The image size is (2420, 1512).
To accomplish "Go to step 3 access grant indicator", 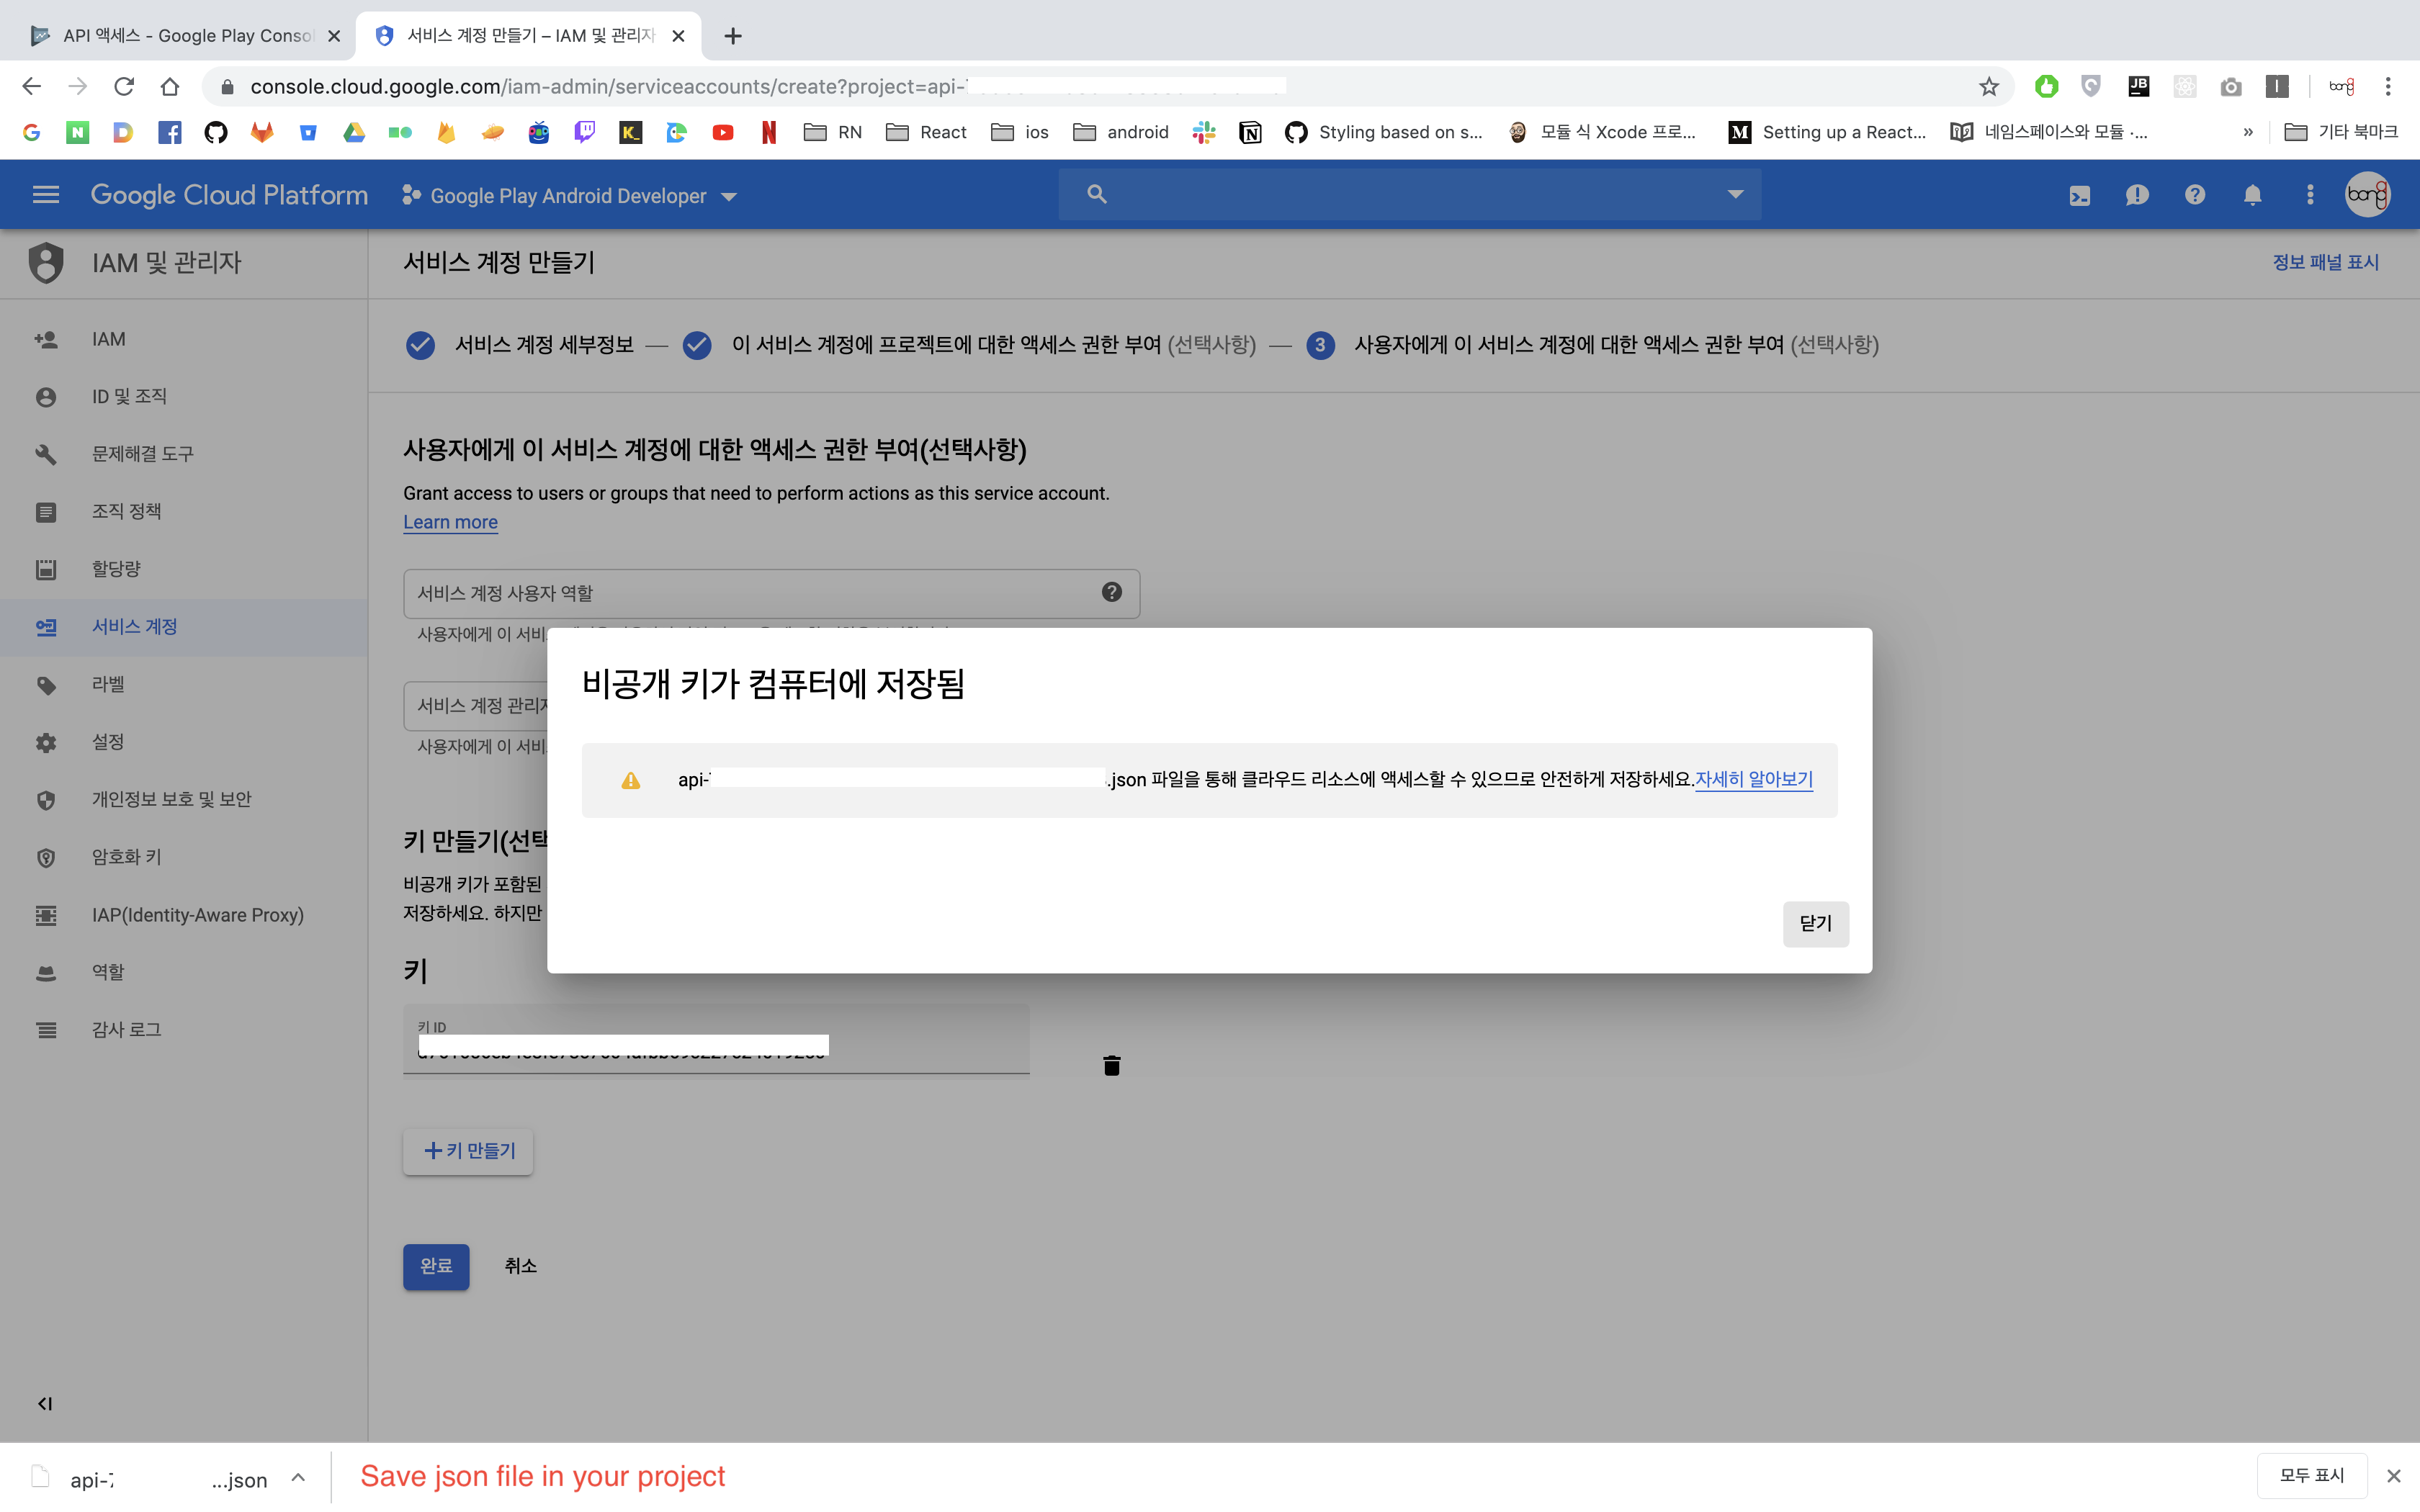I will coord(1320,345).
